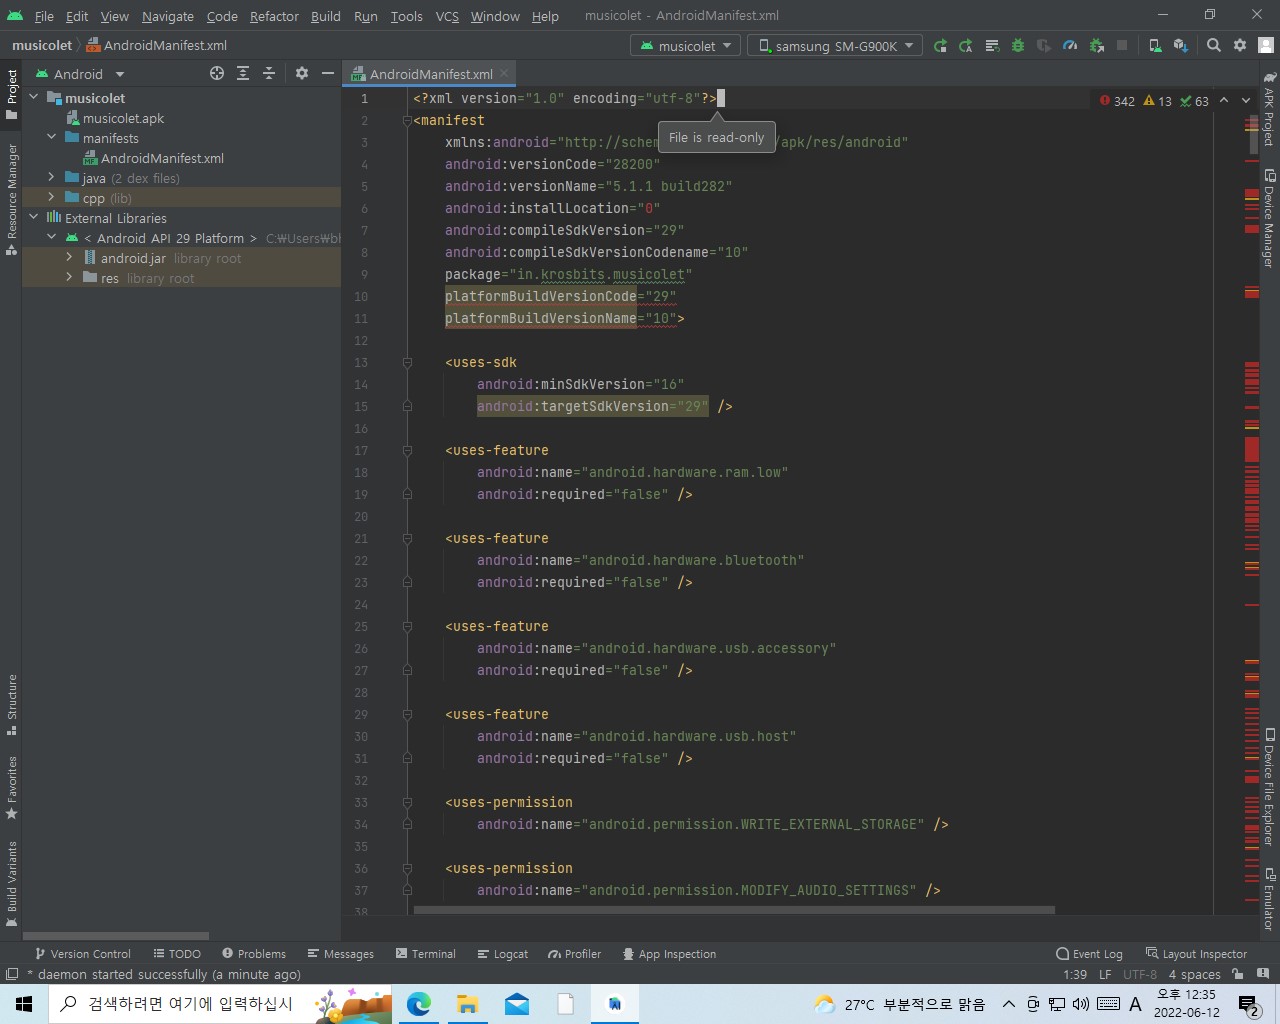Open the SDK Manager toolbar icon
The image size is (1280, 1024).
(1181, 45)
